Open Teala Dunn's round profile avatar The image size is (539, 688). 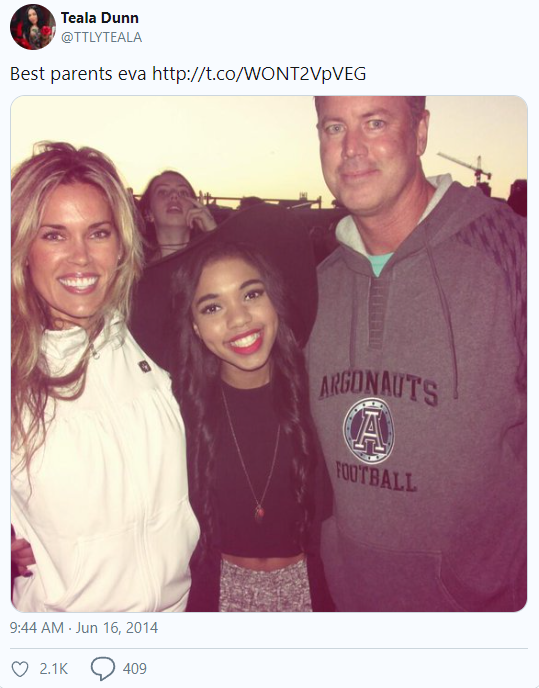33,27
